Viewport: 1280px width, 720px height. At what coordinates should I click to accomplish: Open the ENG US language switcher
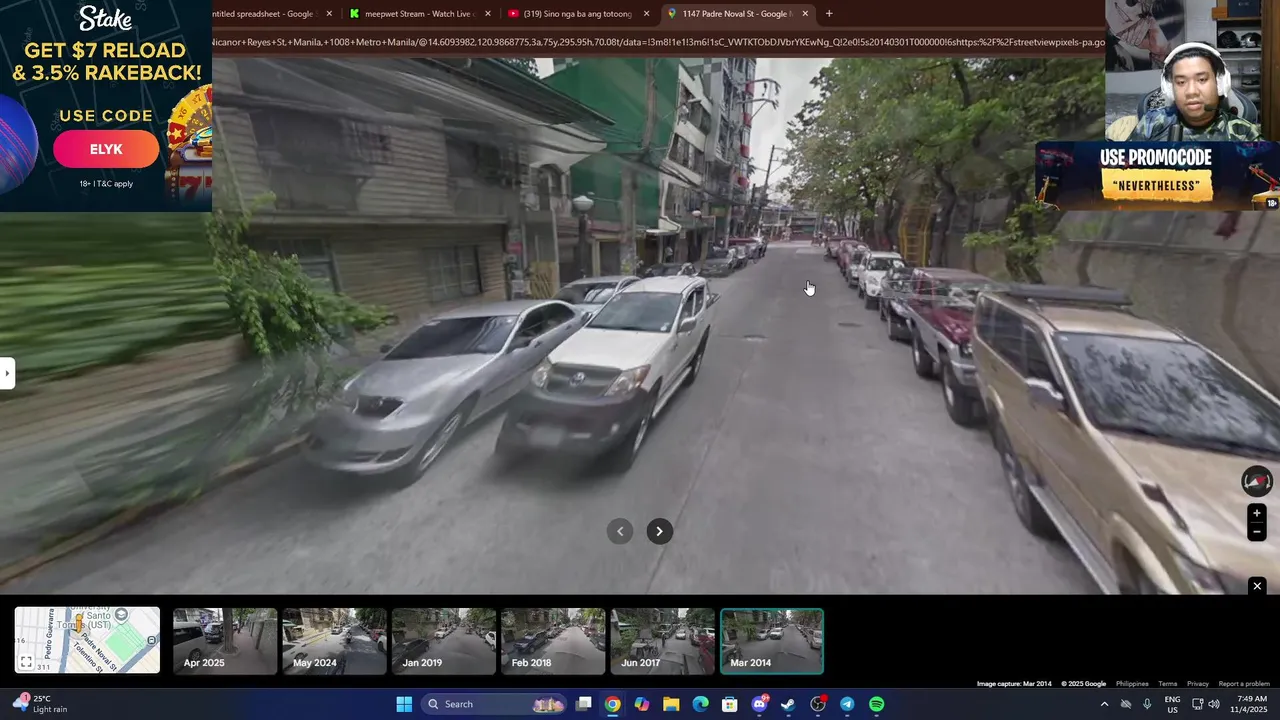click(1172, 704)
